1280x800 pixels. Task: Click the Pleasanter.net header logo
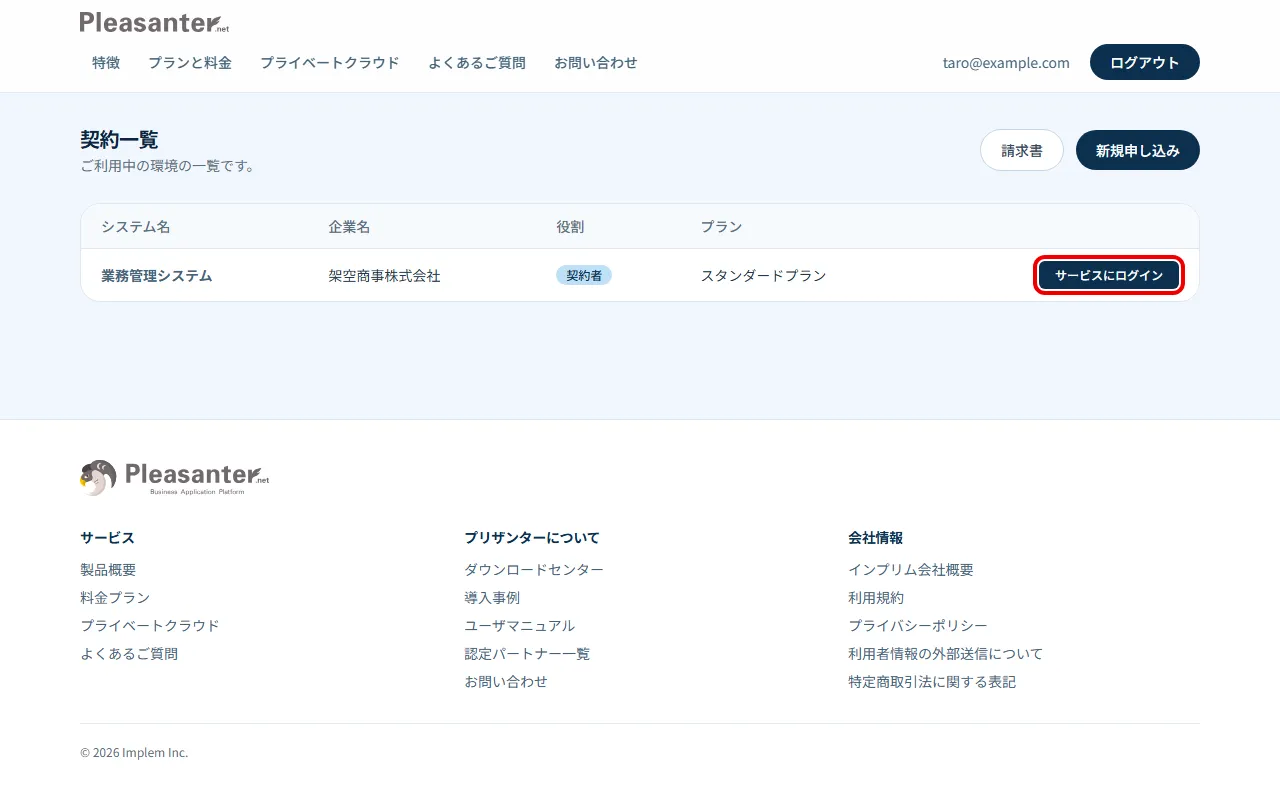pos(154,22)
